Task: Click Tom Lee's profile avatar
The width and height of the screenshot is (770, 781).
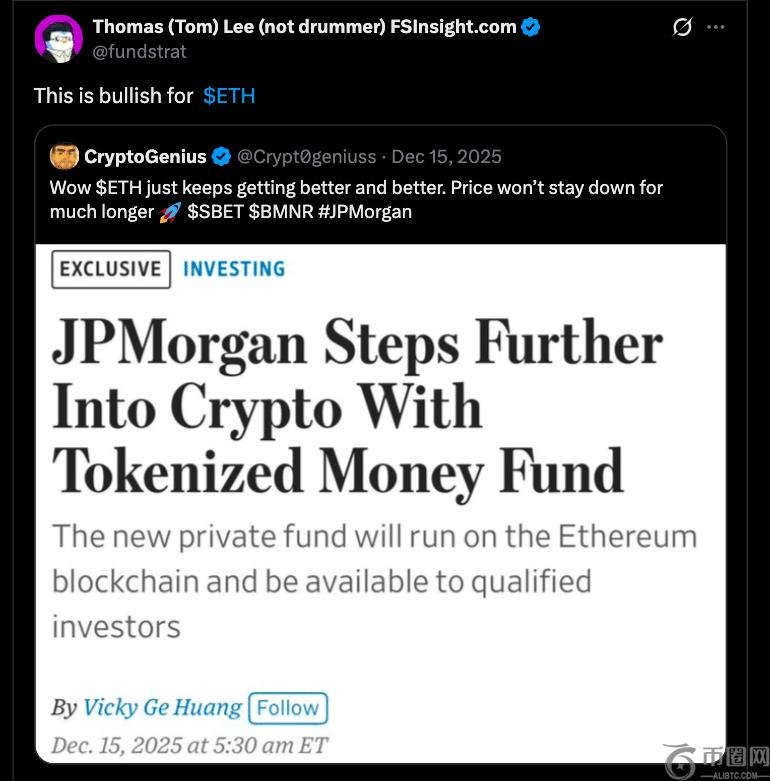Action: (x=59, y=40)
